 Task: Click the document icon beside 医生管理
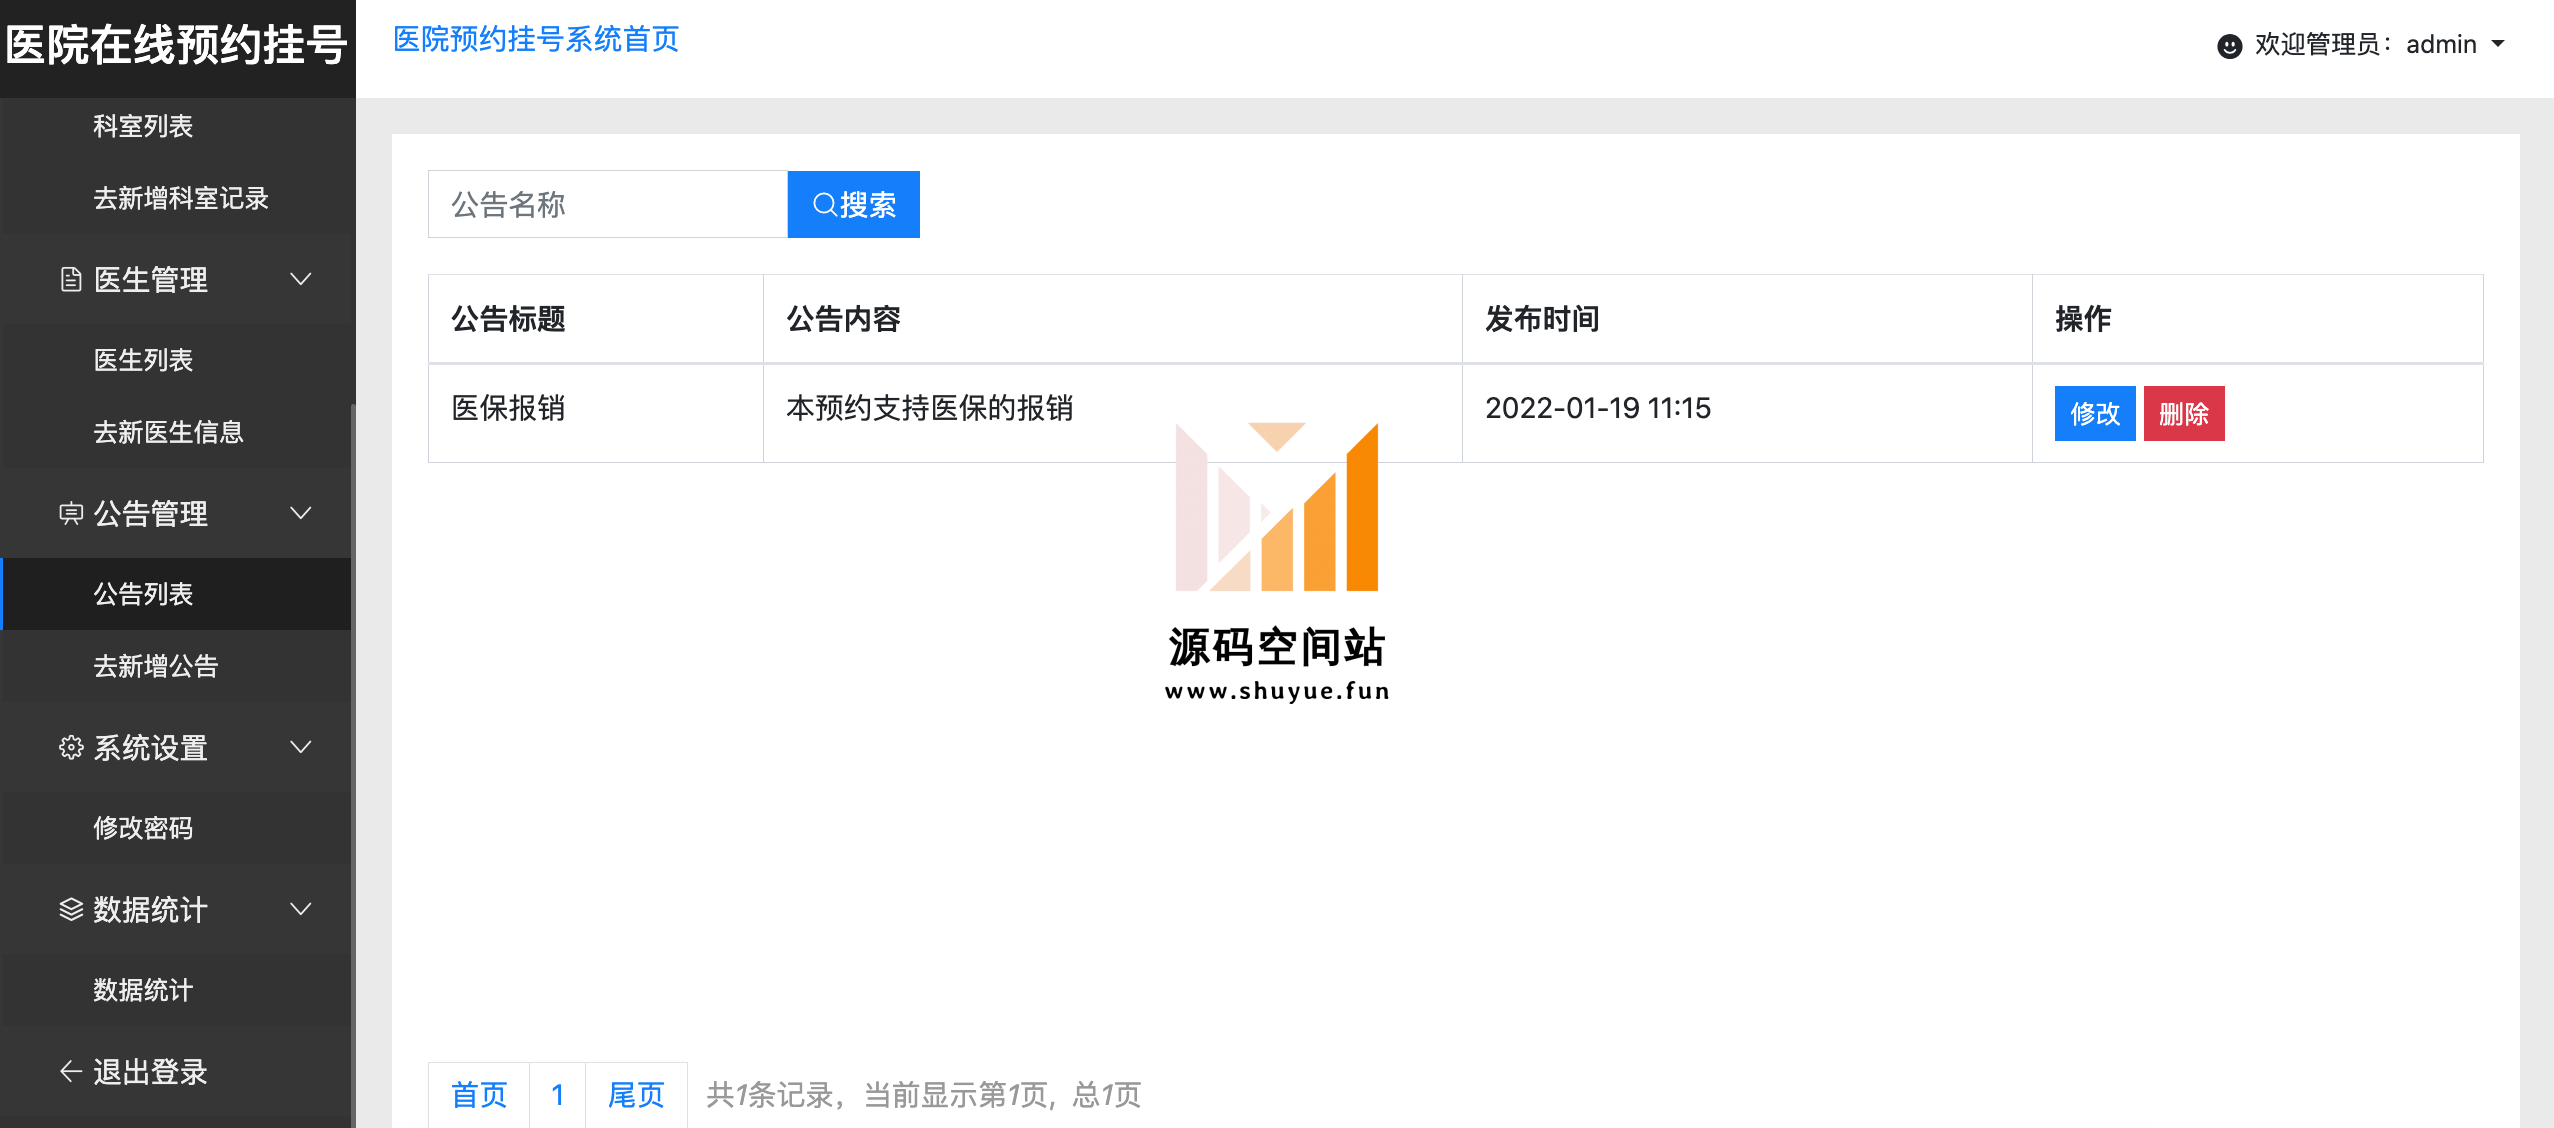click(70, 279)
